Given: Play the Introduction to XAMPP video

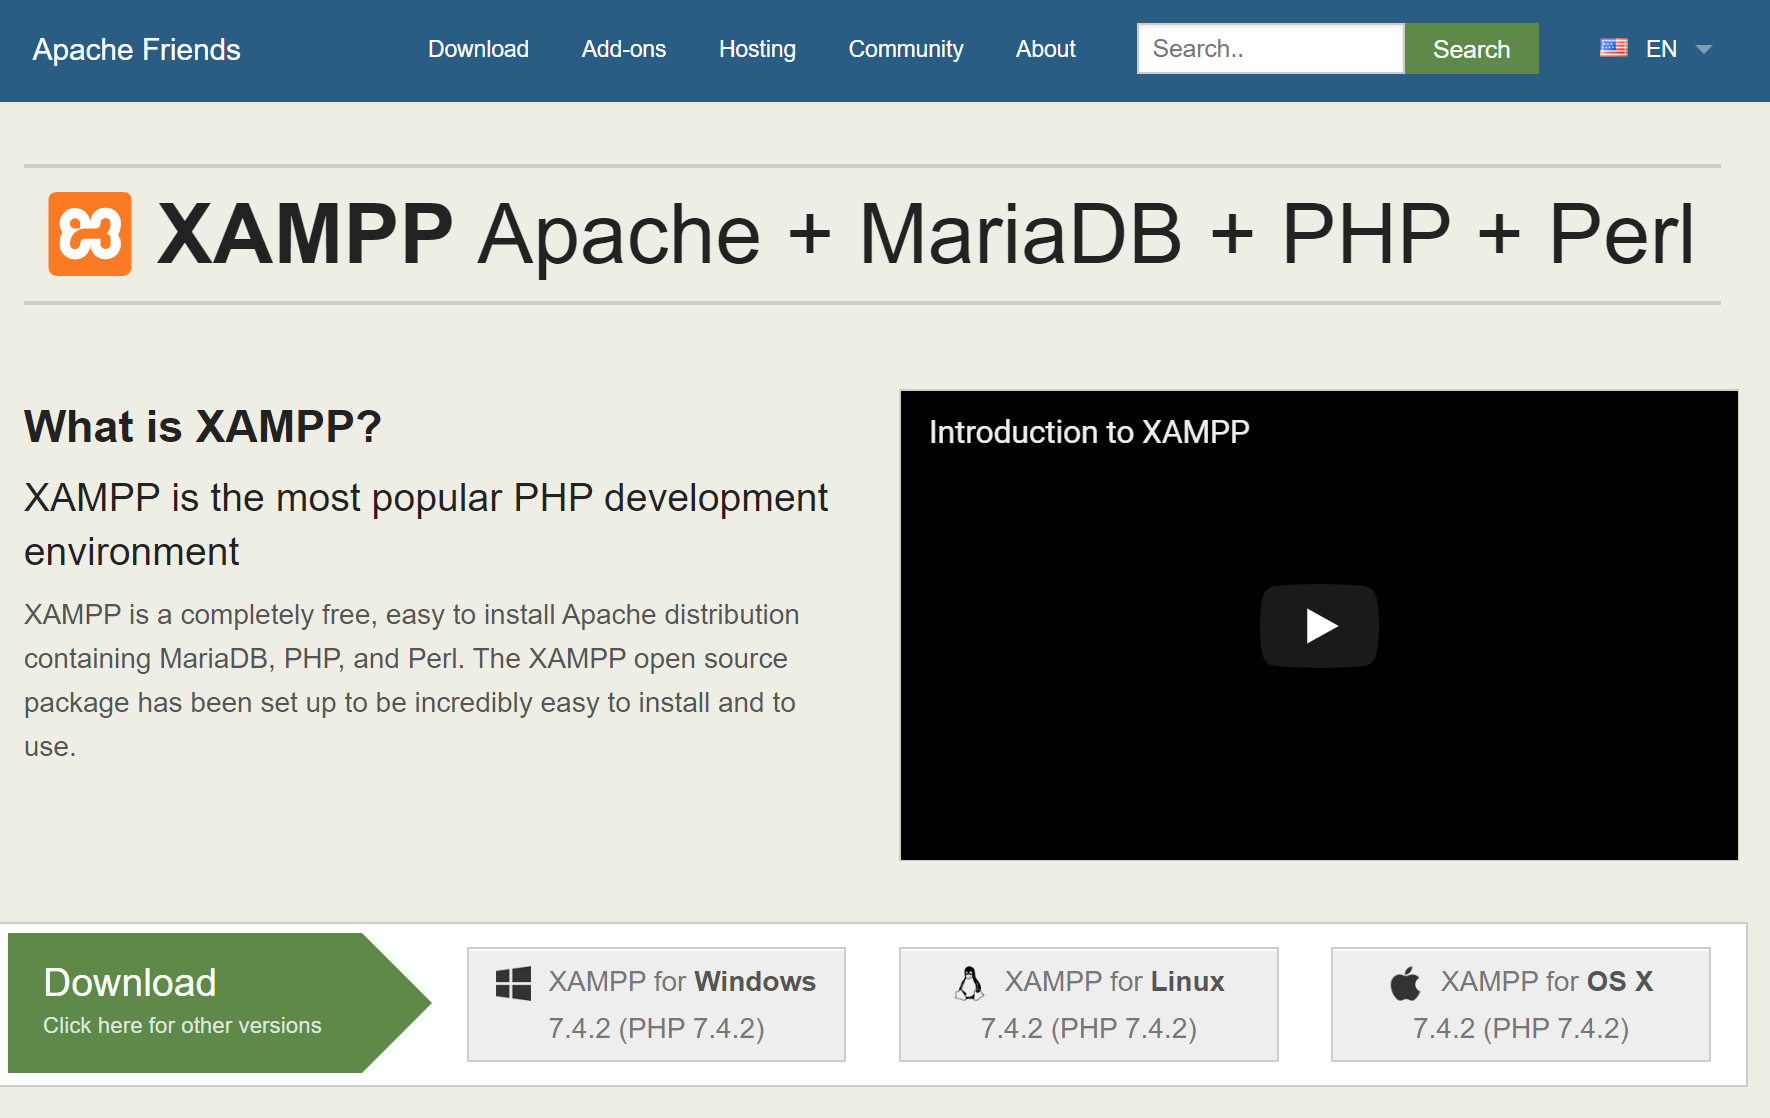Looking at the screenshot, I should (1319, 626).
